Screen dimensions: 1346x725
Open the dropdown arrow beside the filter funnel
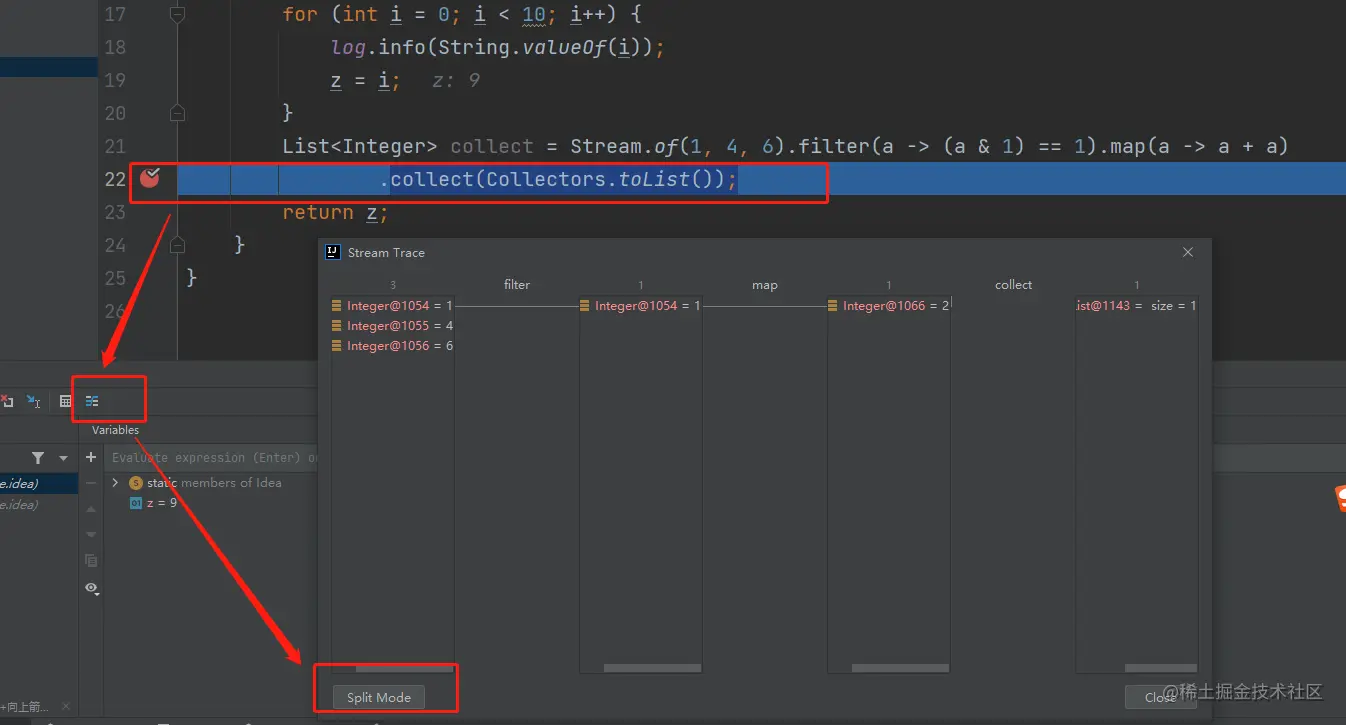[64, 458]
